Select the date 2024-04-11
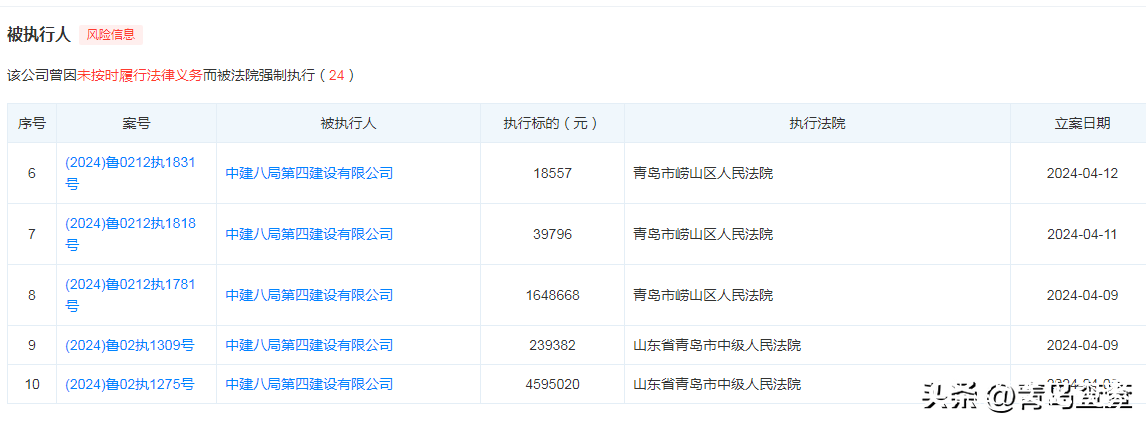The image size is (1146, 424). (x=1082, y=235)
